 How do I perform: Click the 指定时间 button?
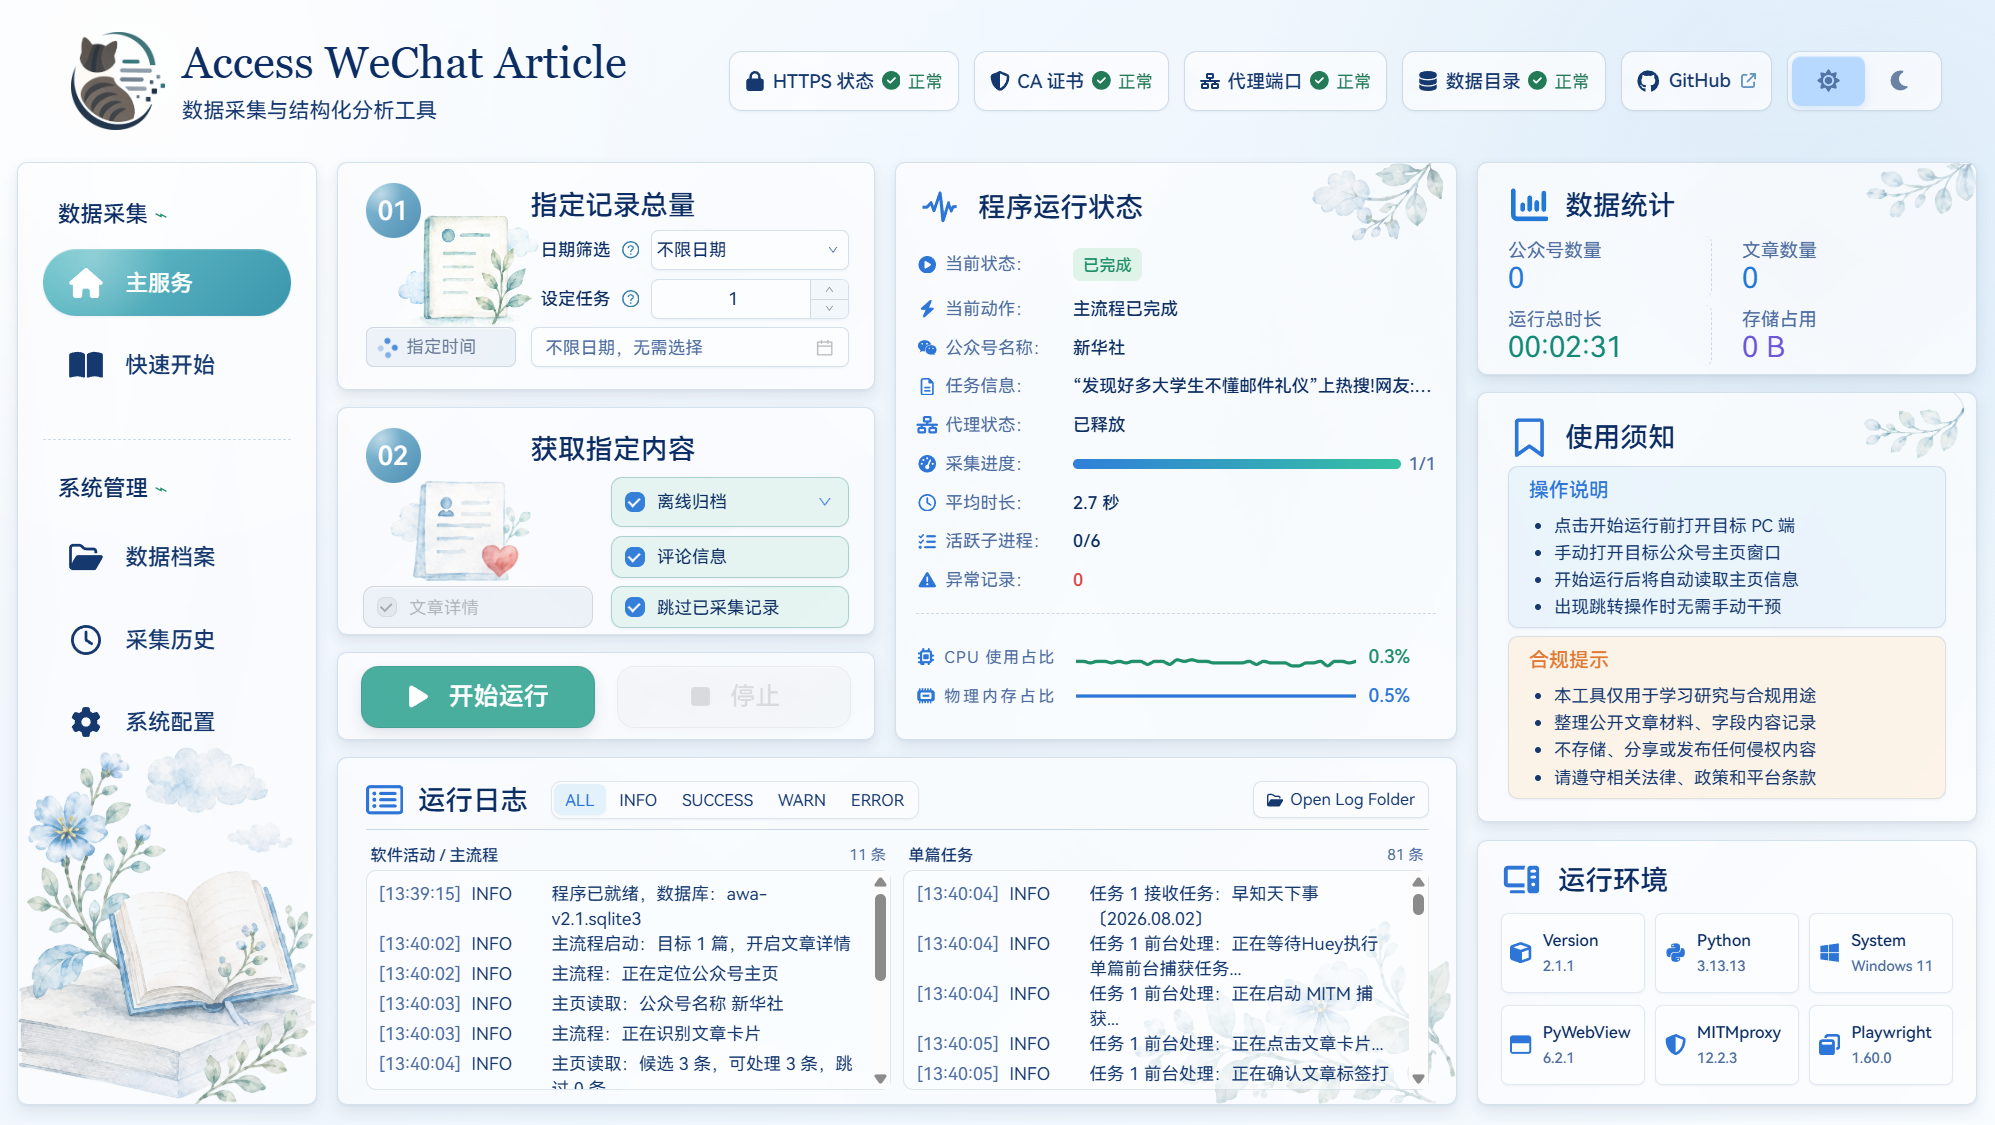point(441,347)
